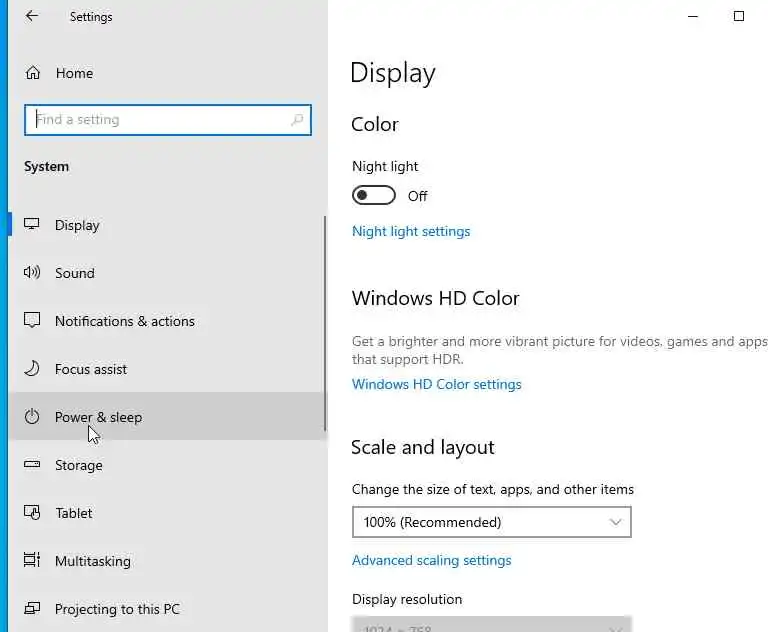The width and height of the screenshot is (768, 632).
Task: Turn on the Night light toggle
Action: click(374, 196)
